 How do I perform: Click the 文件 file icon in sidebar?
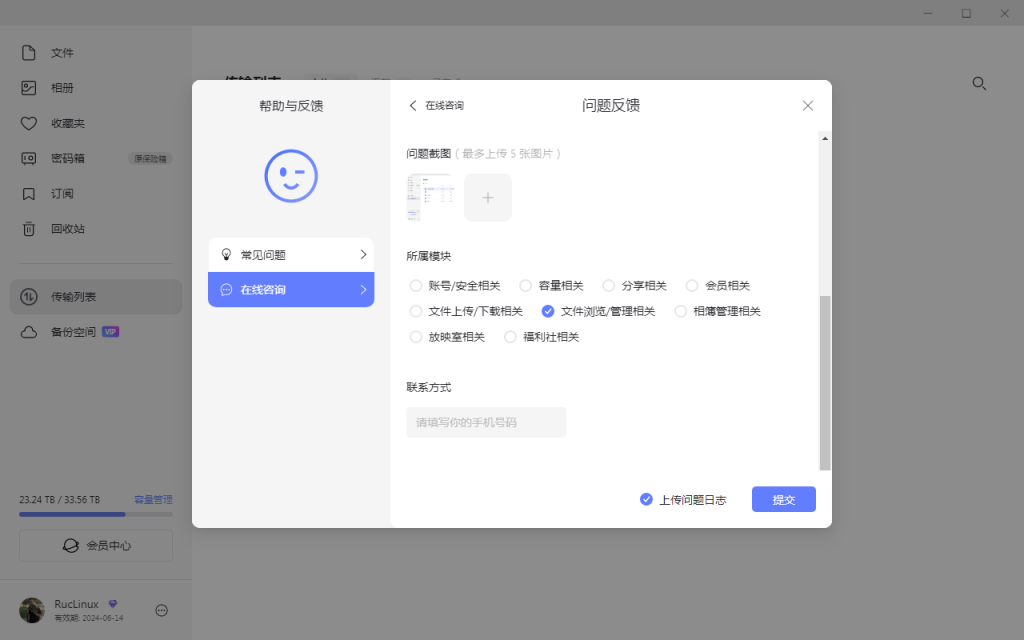pyautogui.click(x=29, y=53)
